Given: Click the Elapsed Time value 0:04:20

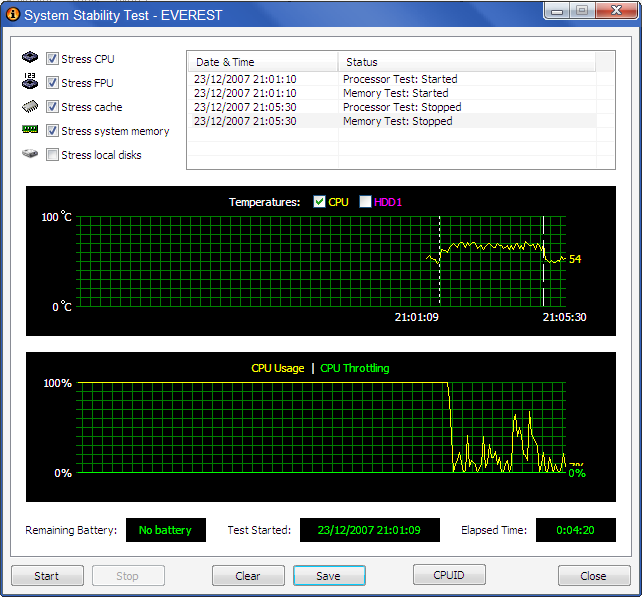Looking at the screenshot, I should (x=576, y=530).
